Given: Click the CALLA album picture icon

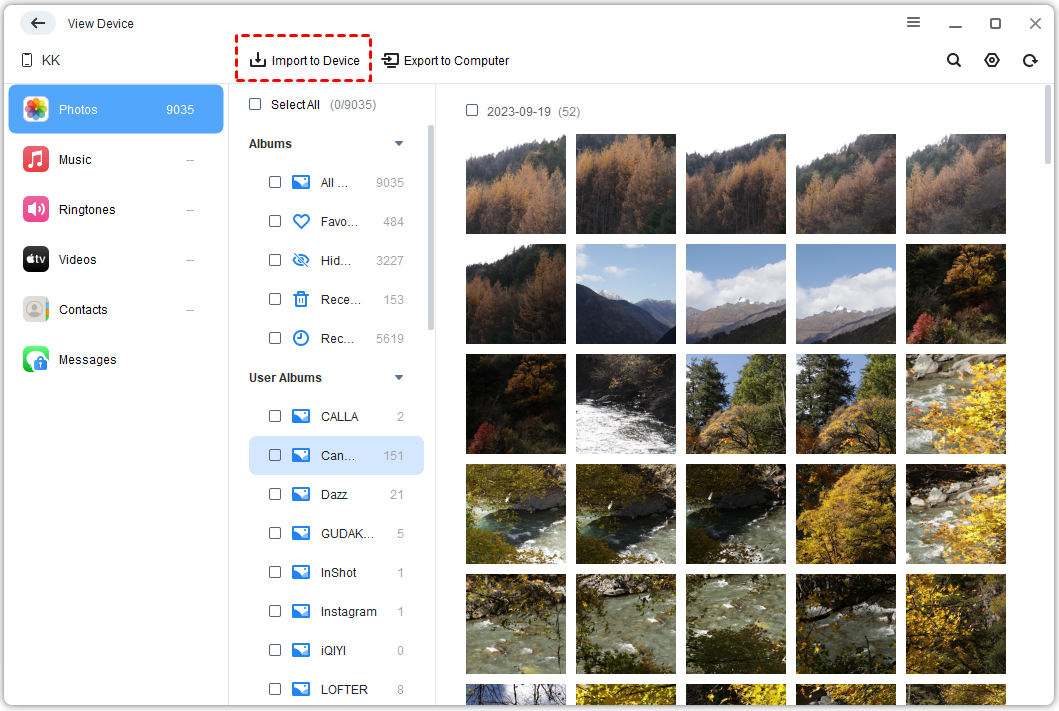Looking at the screenshot, I should coord(301,416).
